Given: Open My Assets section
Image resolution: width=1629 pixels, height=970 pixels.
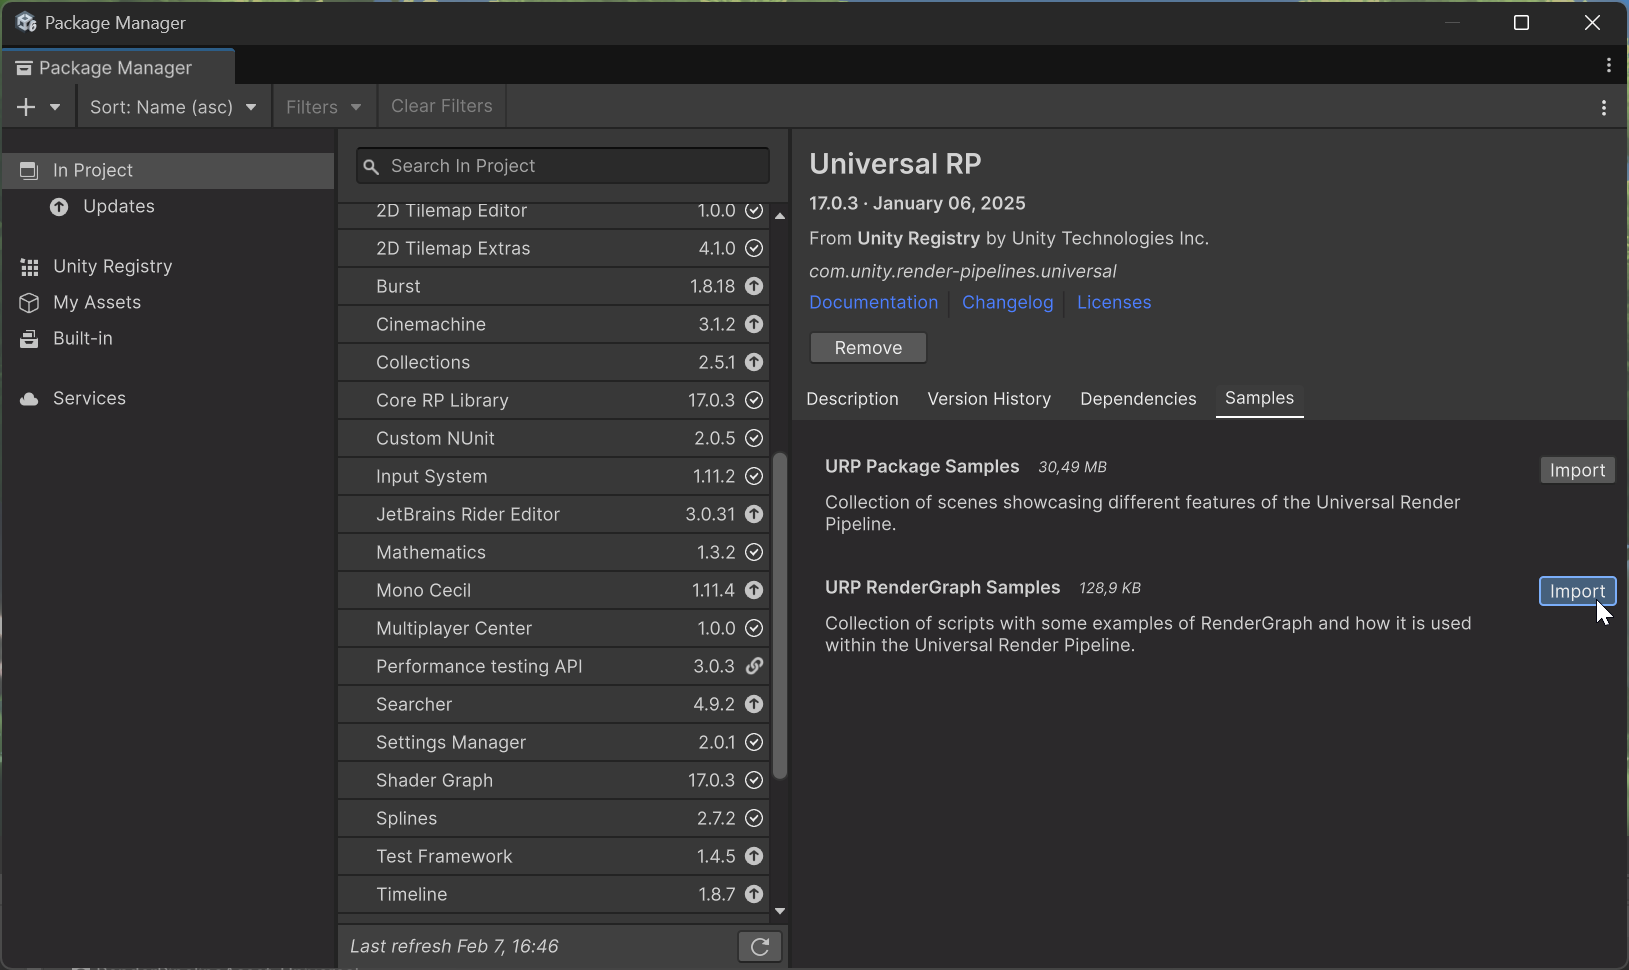Looking at the screenshot, I should pos(97,302).
